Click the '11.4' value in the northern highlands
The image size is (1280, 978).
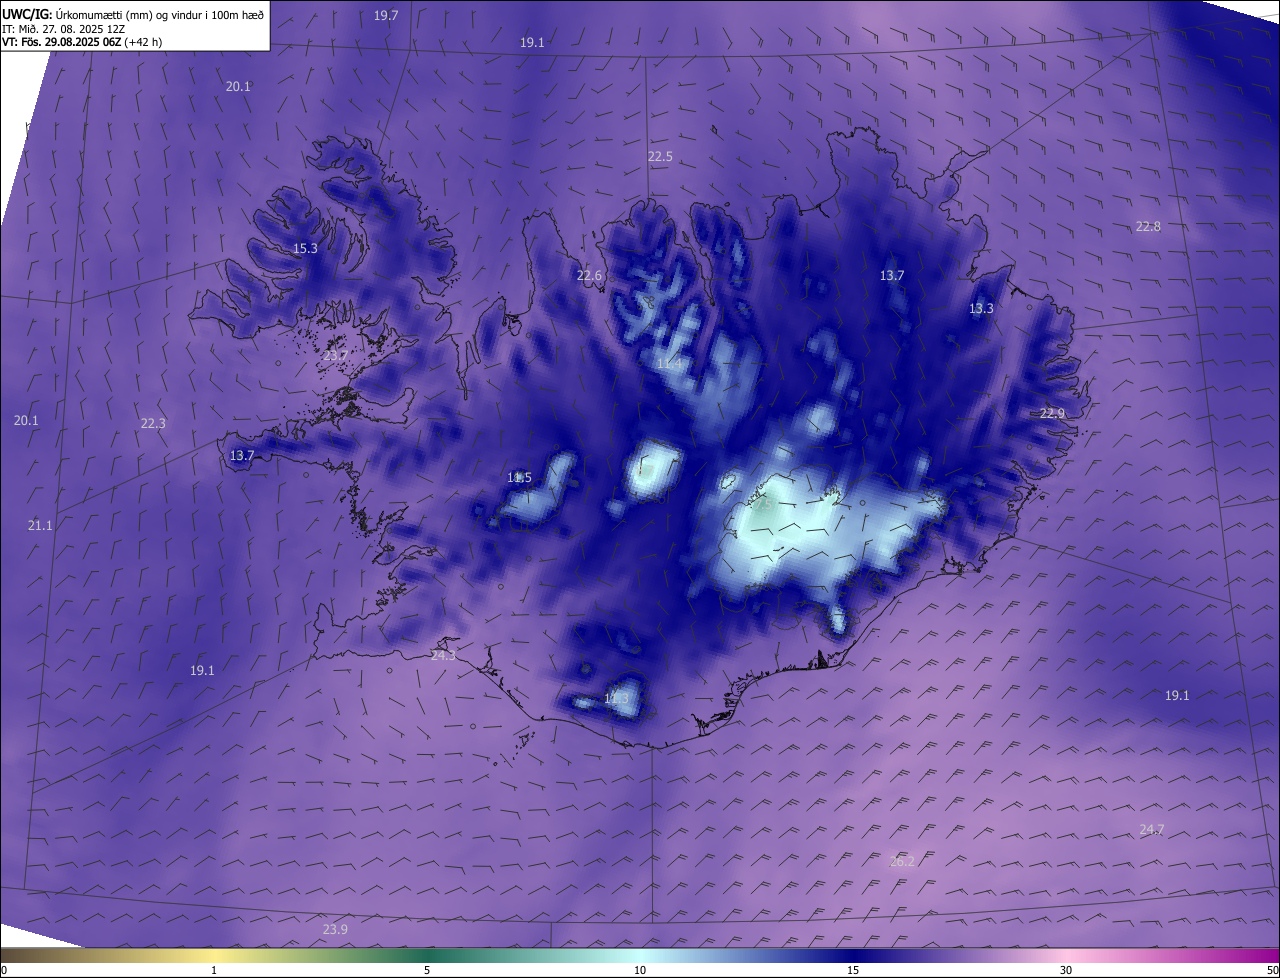(x=668, y=364)
